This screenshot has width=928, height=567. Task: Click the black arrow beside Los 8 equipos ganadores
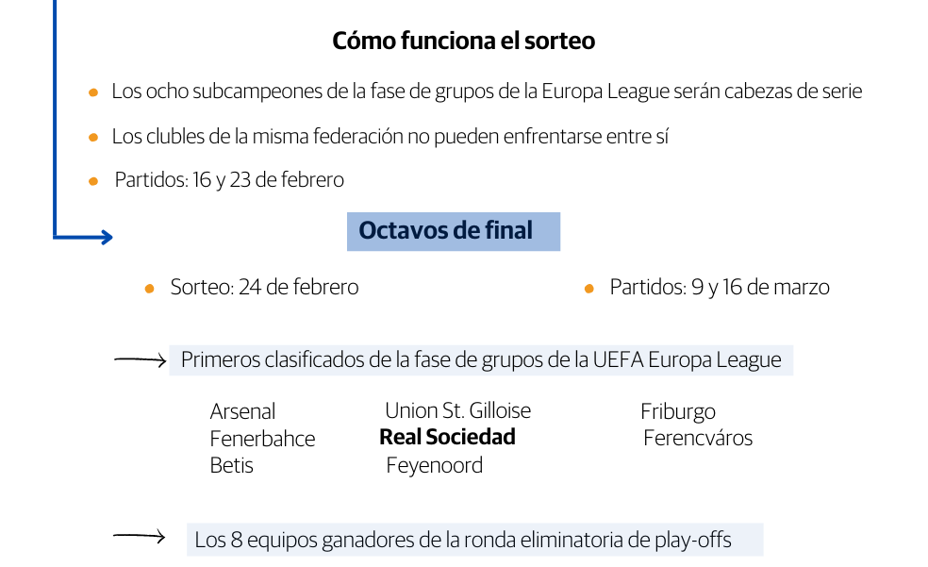point(139,538)
